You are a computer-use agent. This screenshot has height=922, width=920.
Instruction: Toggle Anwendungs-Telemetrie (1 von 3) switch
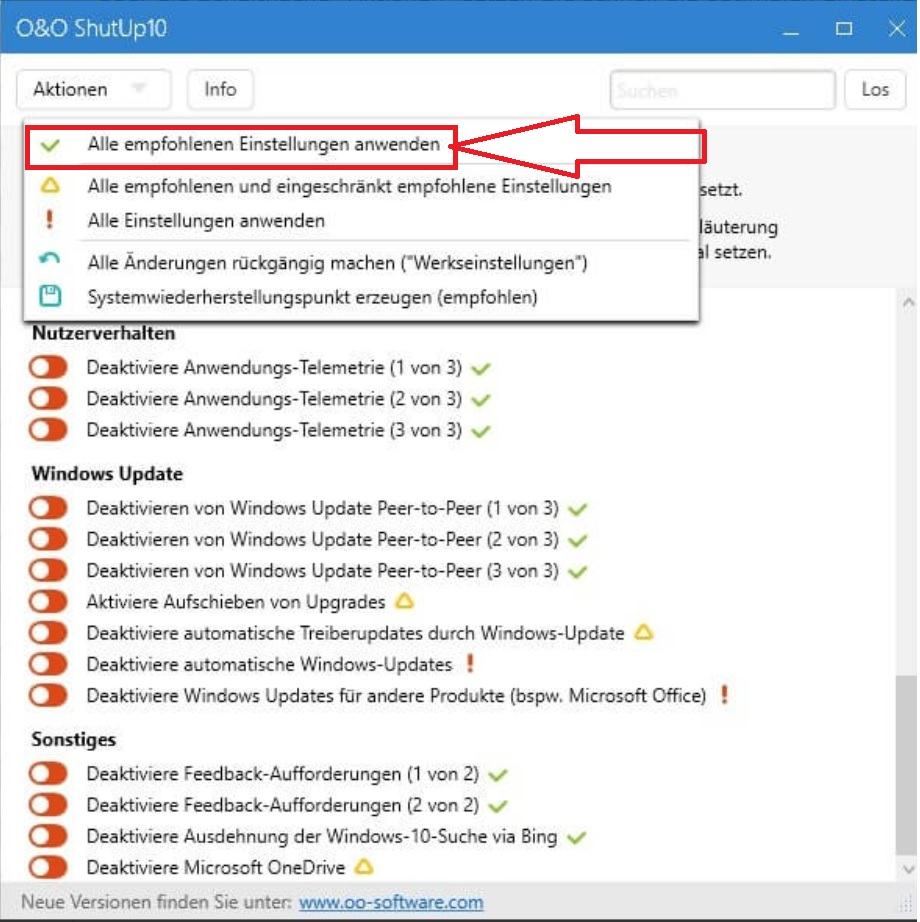coord(48,367)
